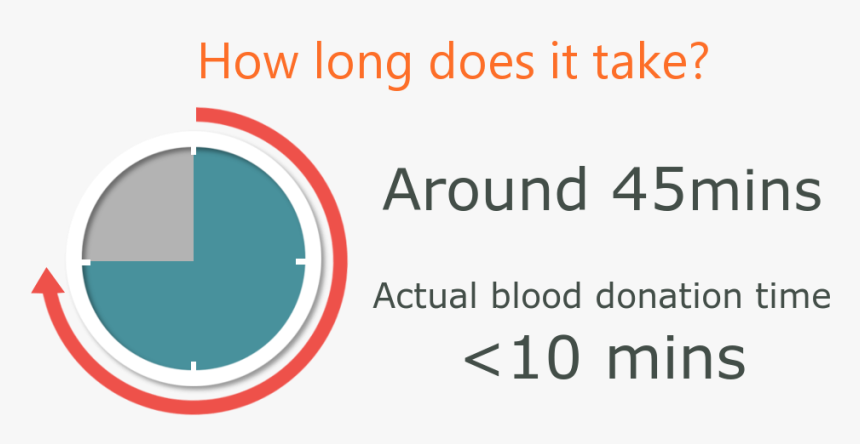Screen dimensions: 860x444
Task: Click the word 'Around'
Action: [x=484, y=190]
